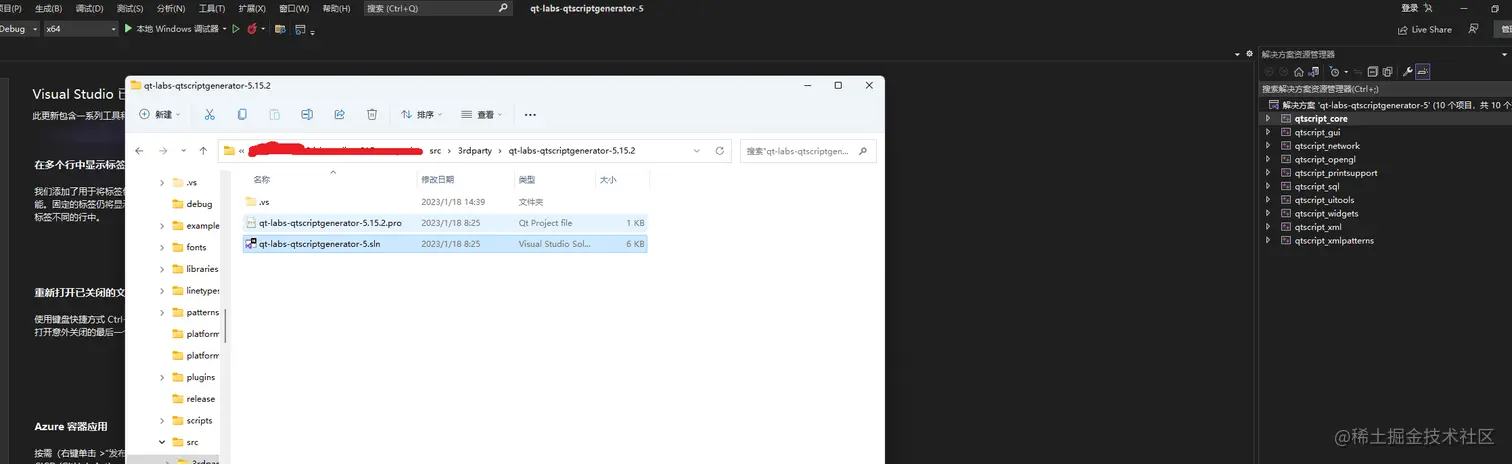
Task: Click the Cut icon in File Explorer
Action: pyautogui.click(x=209, y=115)
